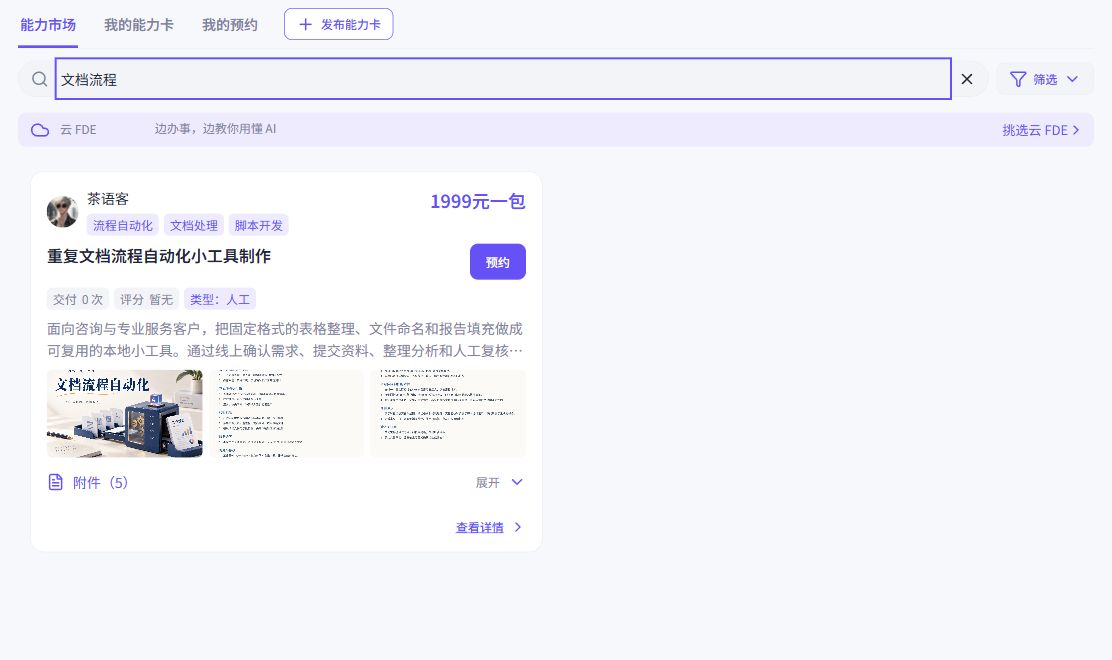The height and width of the screenshot is (660, 1112).
Task: Click the search magnifier icon
Action: coord(40,79)
